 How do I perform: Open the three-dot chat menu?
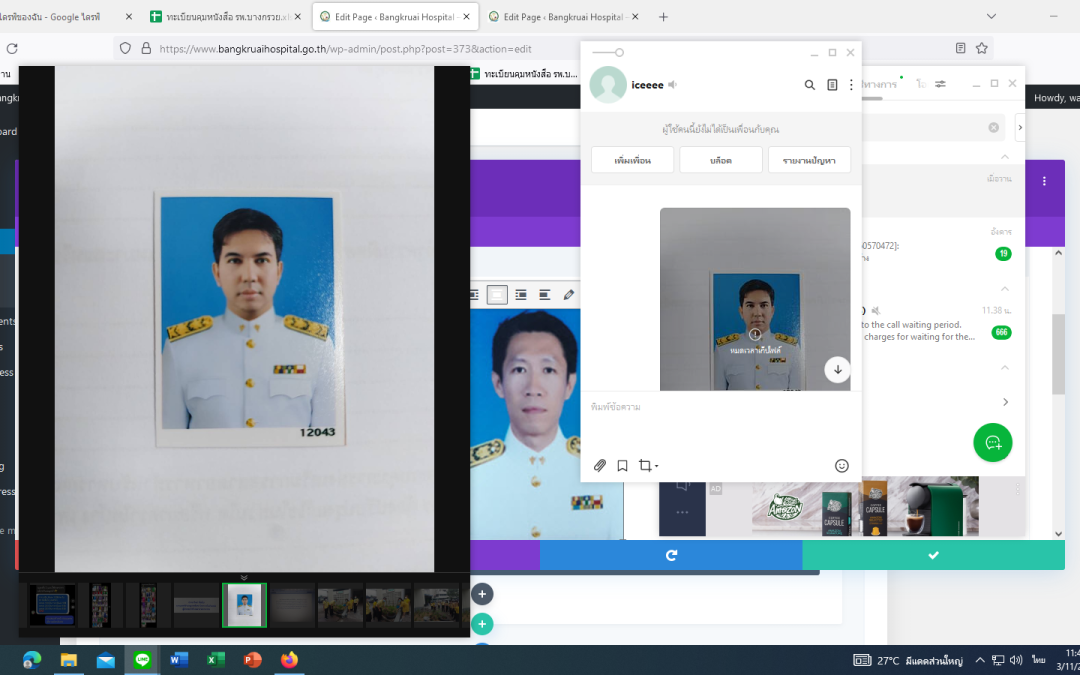tap(851, 85)
